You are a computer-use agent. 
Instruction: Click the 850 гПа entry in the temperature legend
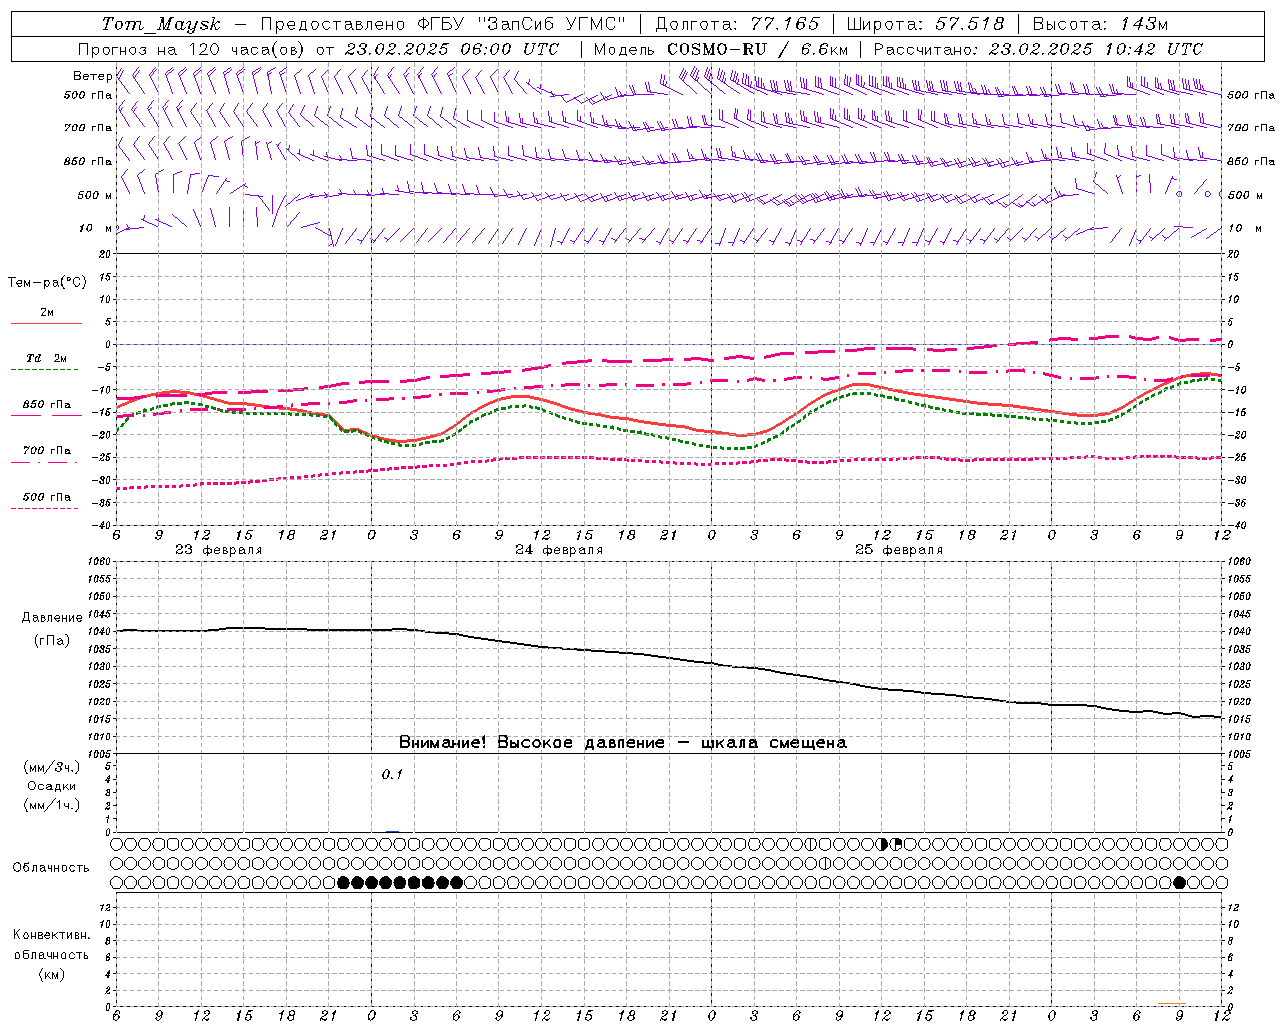tap(46, 405)
